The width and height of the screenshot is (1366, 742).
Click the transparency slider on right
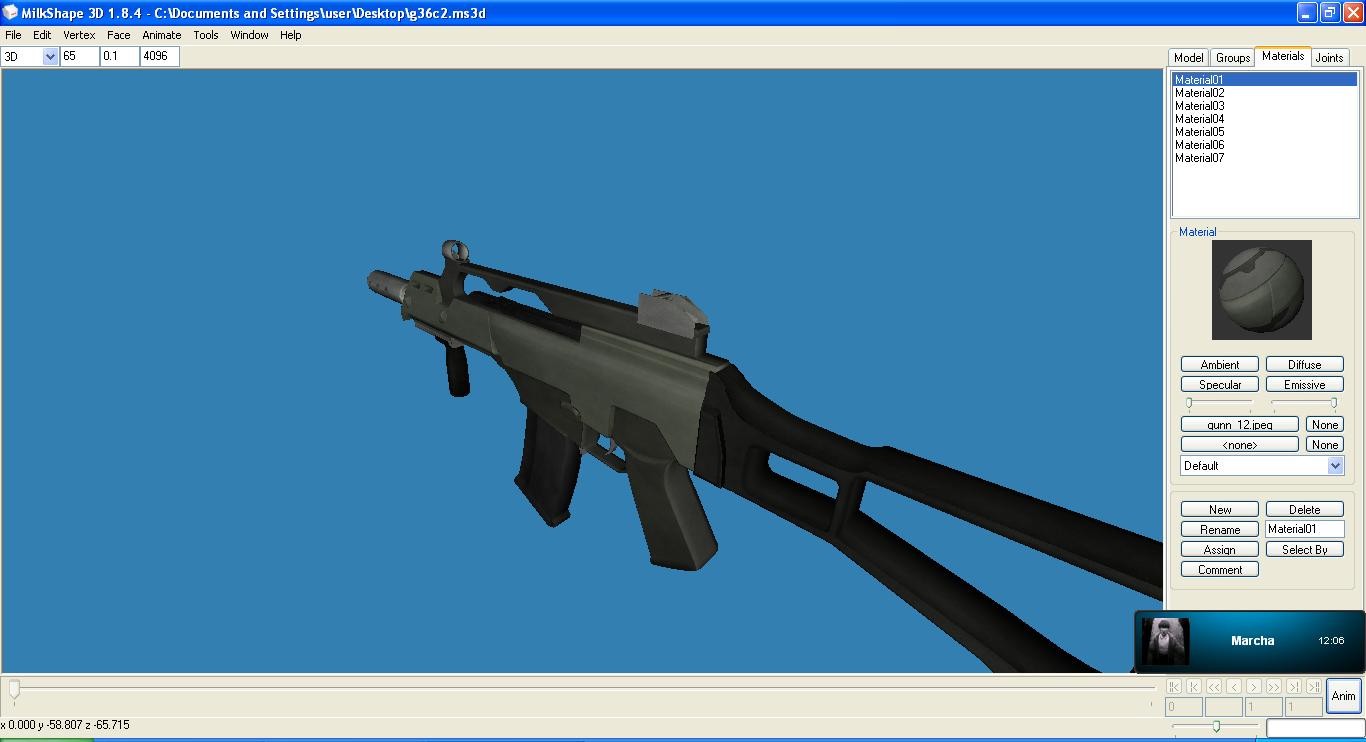click(x=1304, y=404)
